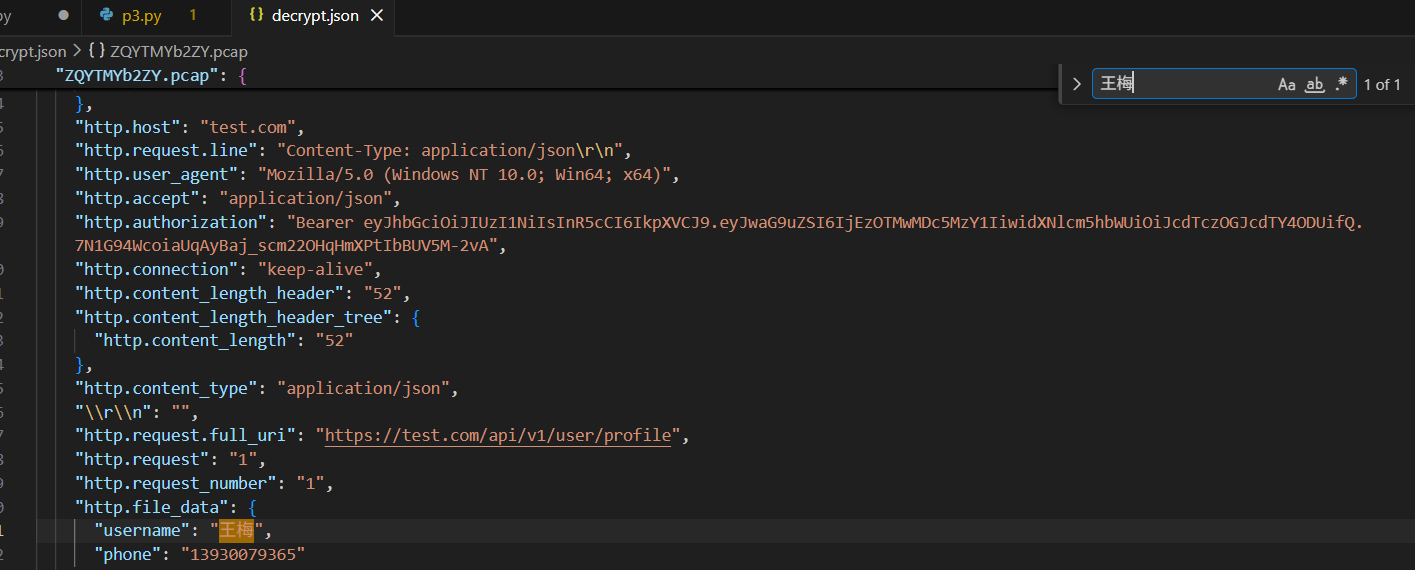
Task: Place cursor on phone value 13930079365
Action: (244, 554)
